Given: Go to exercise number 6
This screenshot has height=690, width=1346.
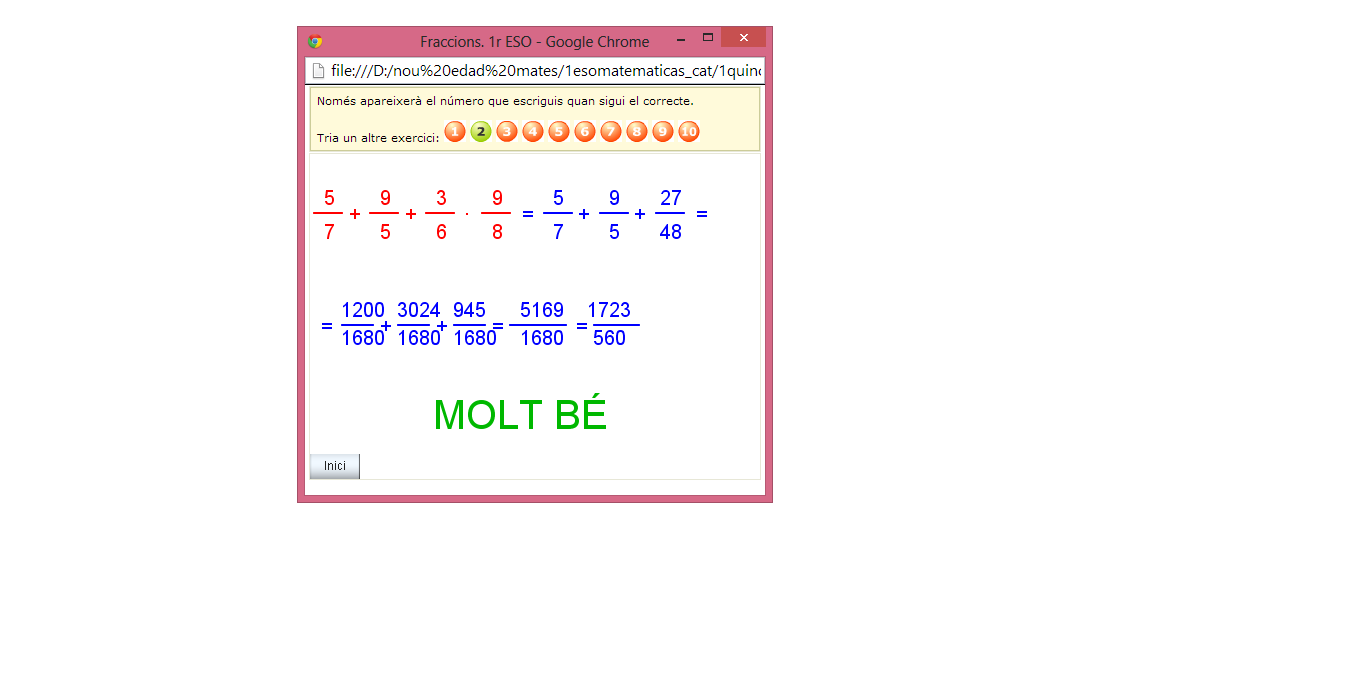Looking at the screenshot, I should click(585, 132).
